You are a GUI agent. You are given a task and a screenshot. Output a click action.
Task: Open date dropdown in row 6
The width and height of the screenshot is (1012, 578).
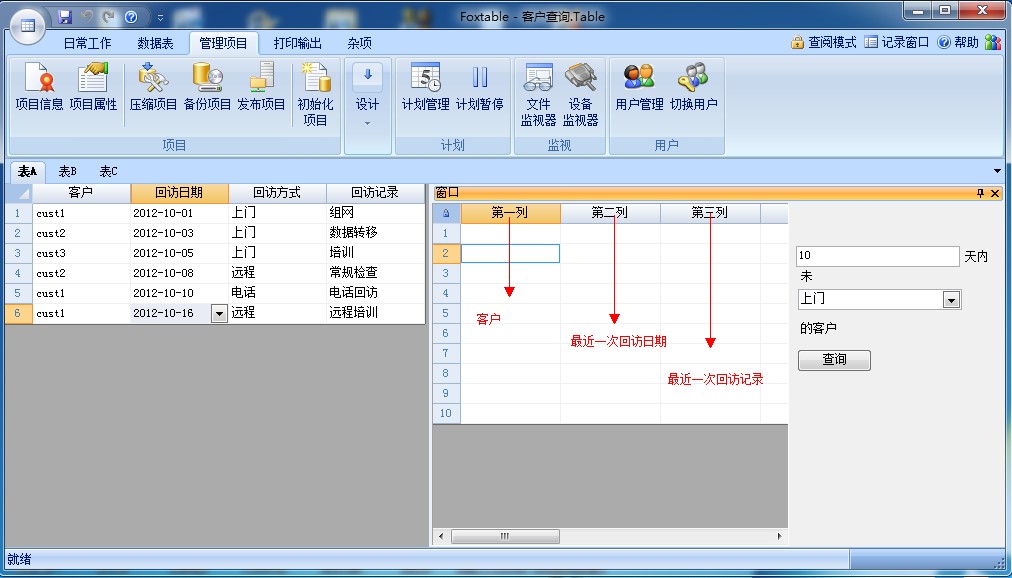[x=219, y=314]
